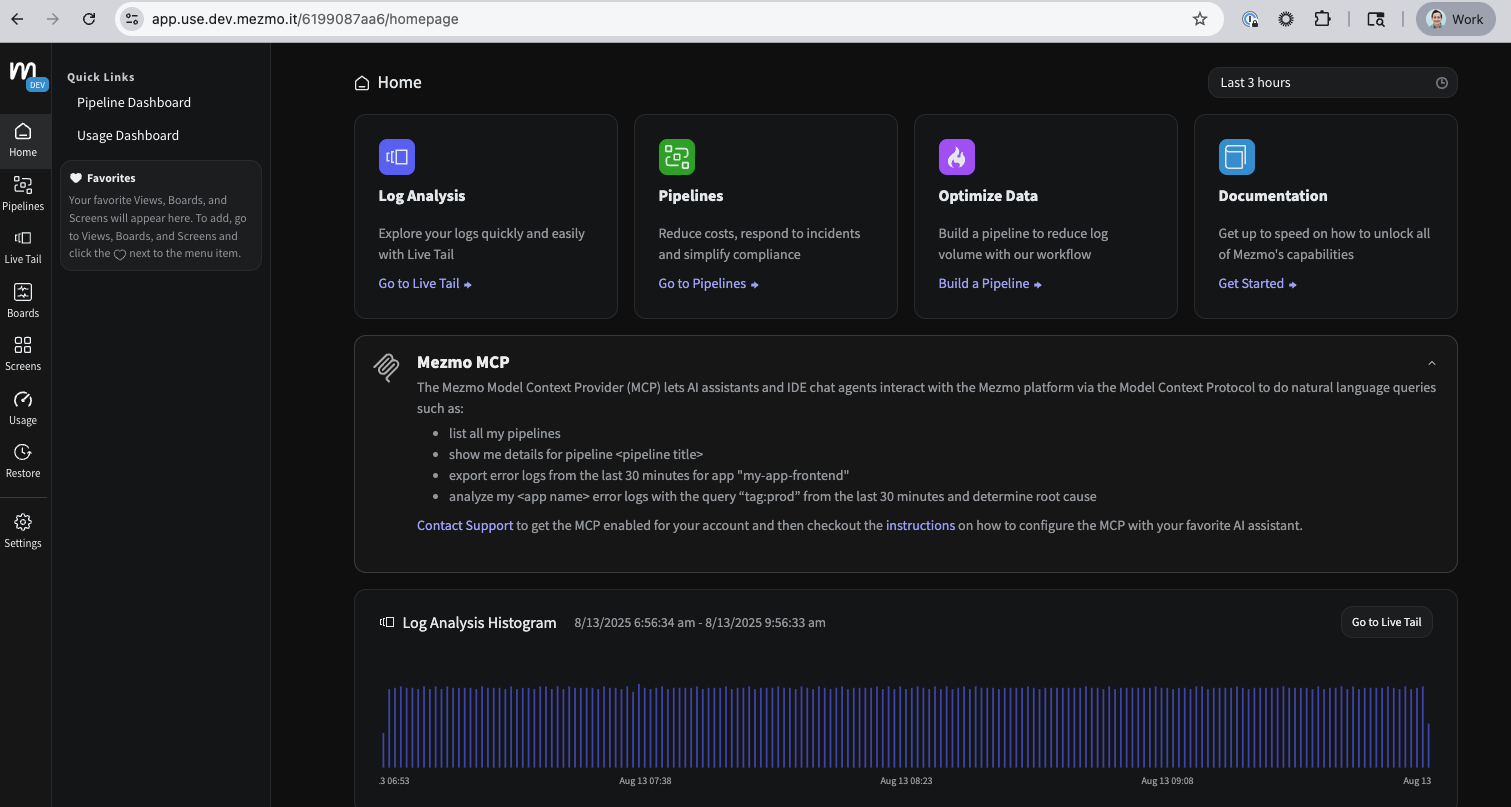The height and width of the screenshot is (807, 1511).
Task: Open the browser Extensions puzzle icon
Action: [x=1323, y=19]
